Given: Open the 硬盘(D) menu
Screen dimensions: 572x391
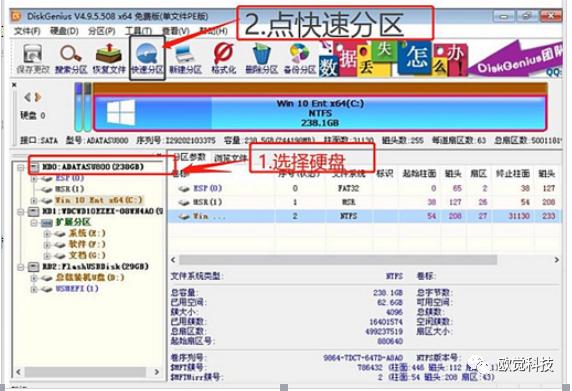Looking at the screenshot, I should click(x=64, y=31).
